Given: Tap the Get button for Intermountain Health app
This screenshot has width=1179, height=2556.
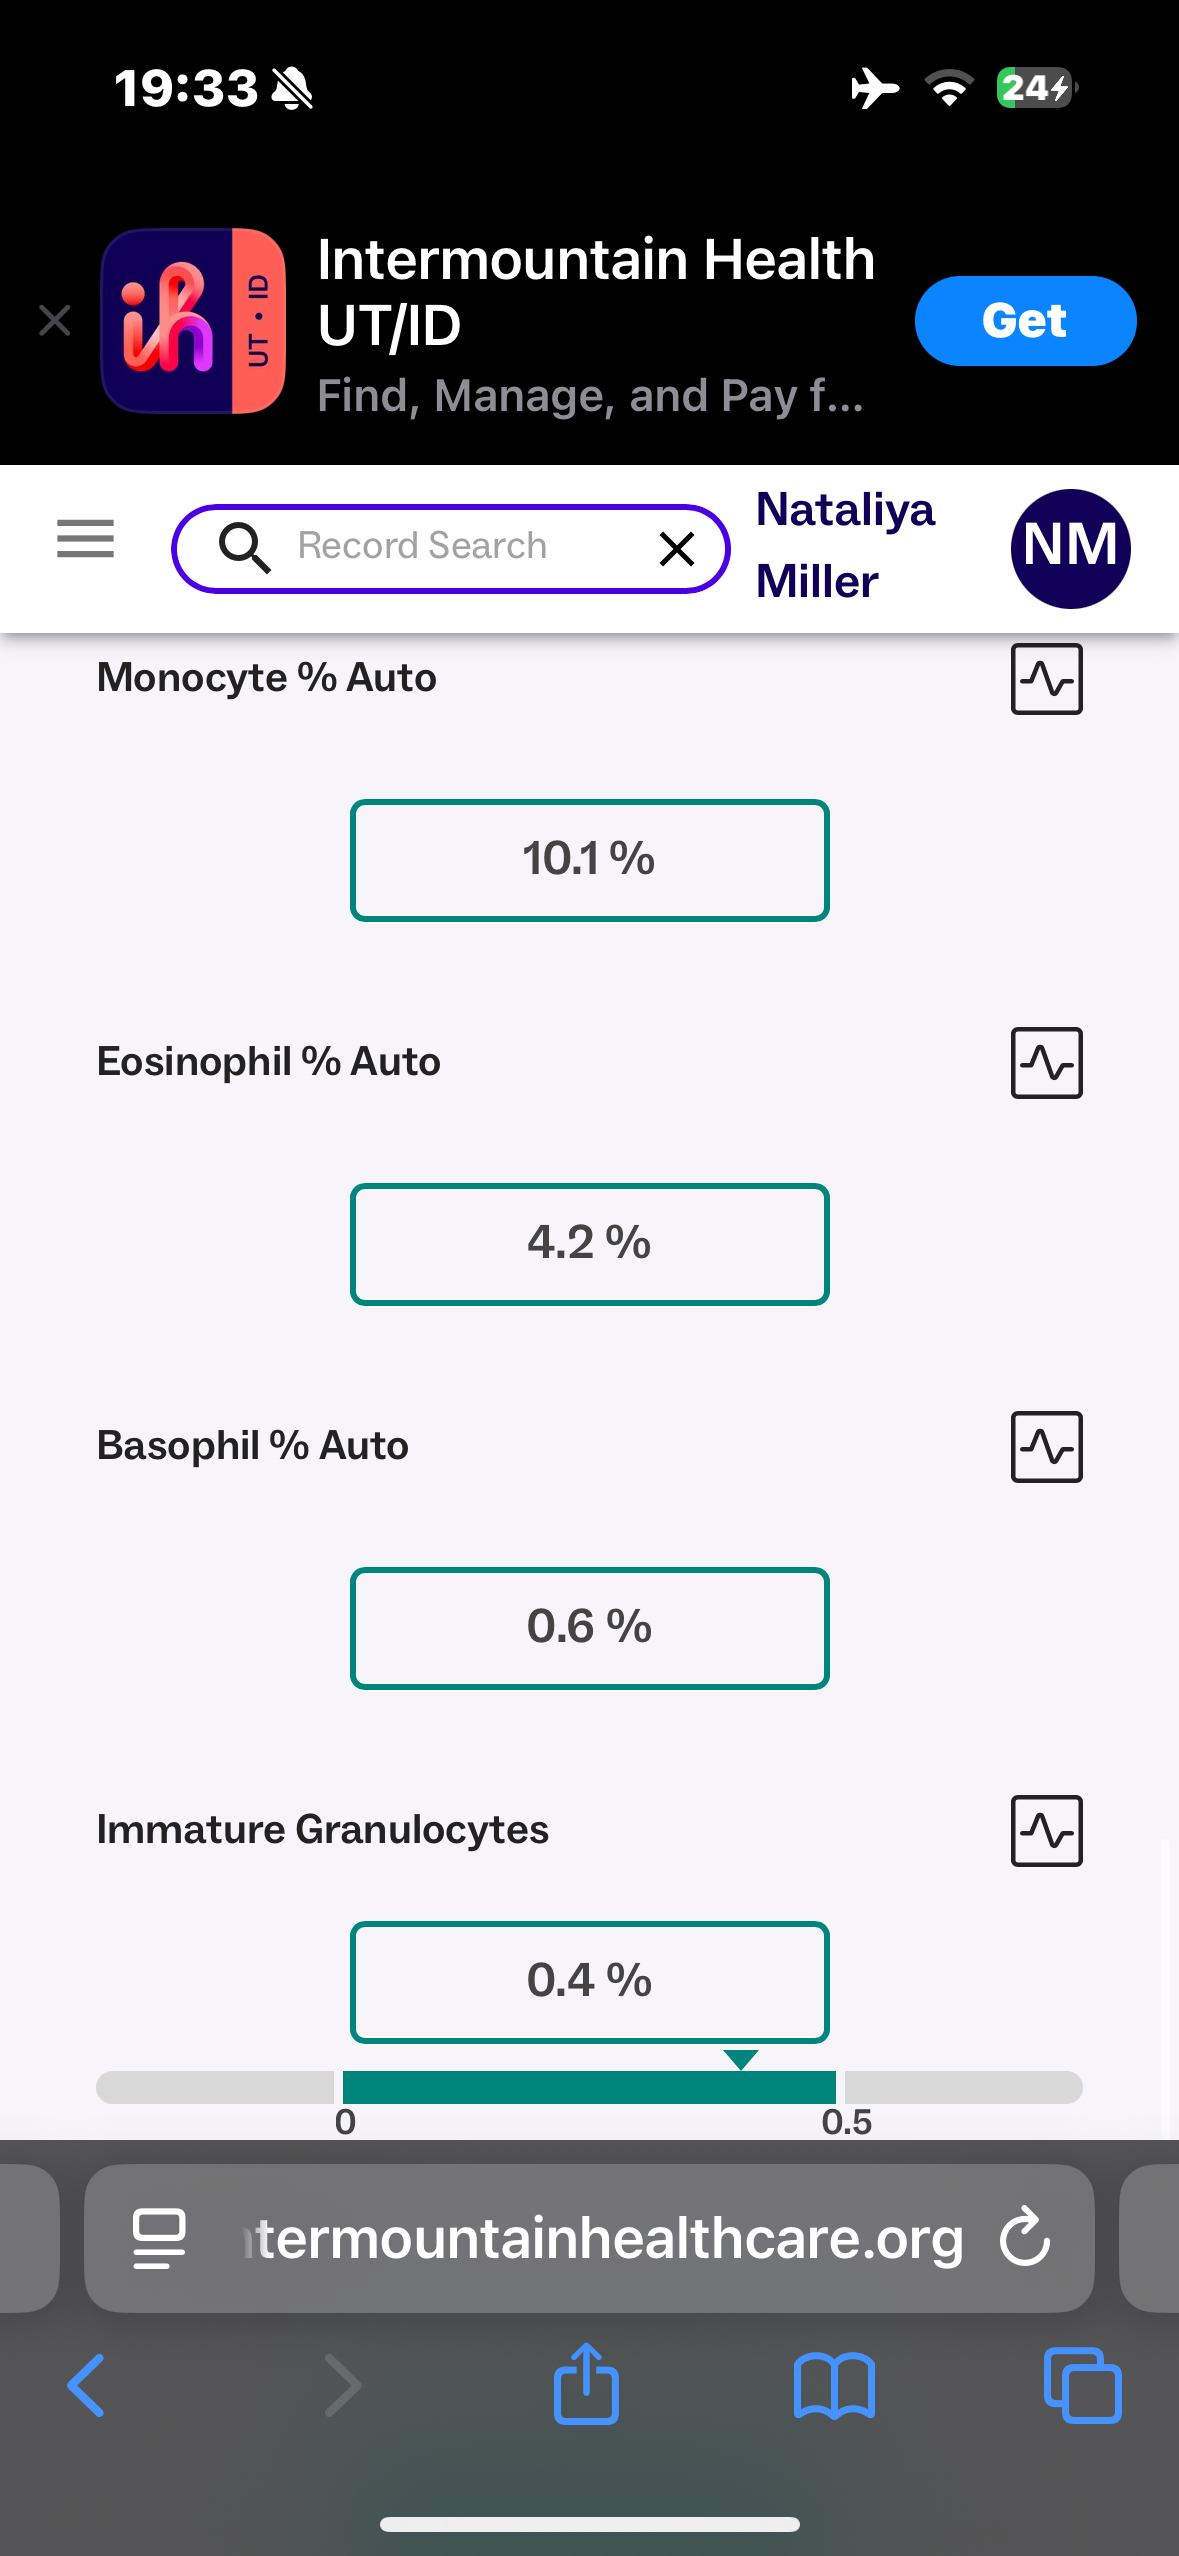Looking at the screenshot, I should pos(1024,321).
